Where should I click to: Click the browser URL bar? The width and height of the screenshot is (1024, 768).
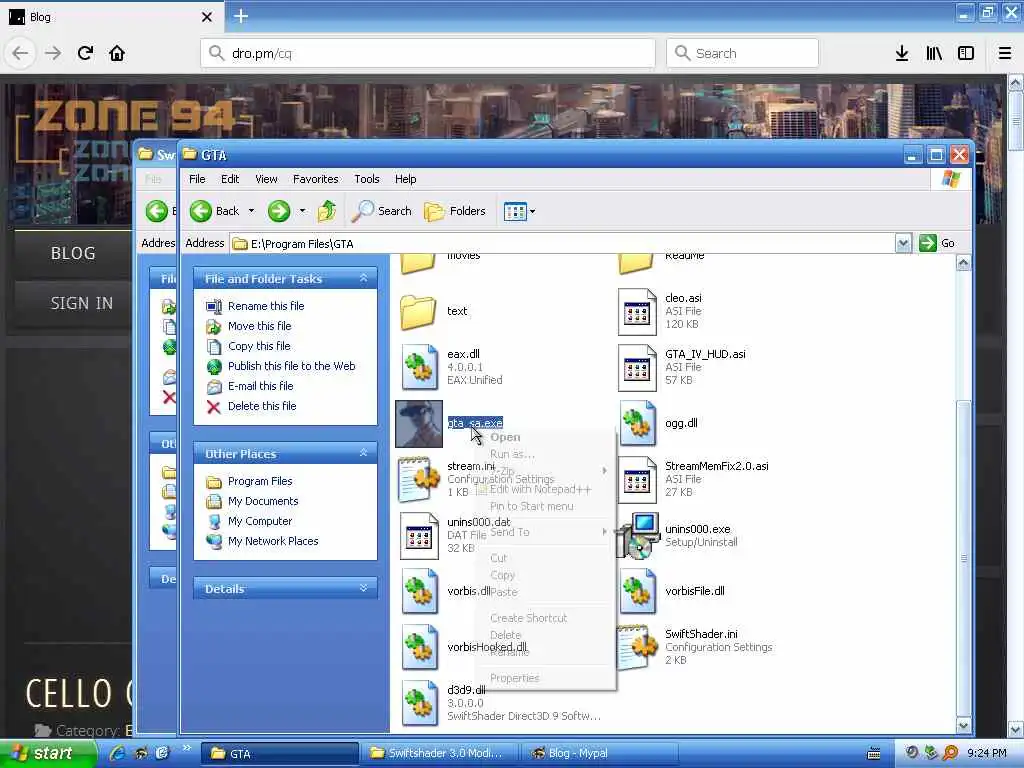pos(428,53)
